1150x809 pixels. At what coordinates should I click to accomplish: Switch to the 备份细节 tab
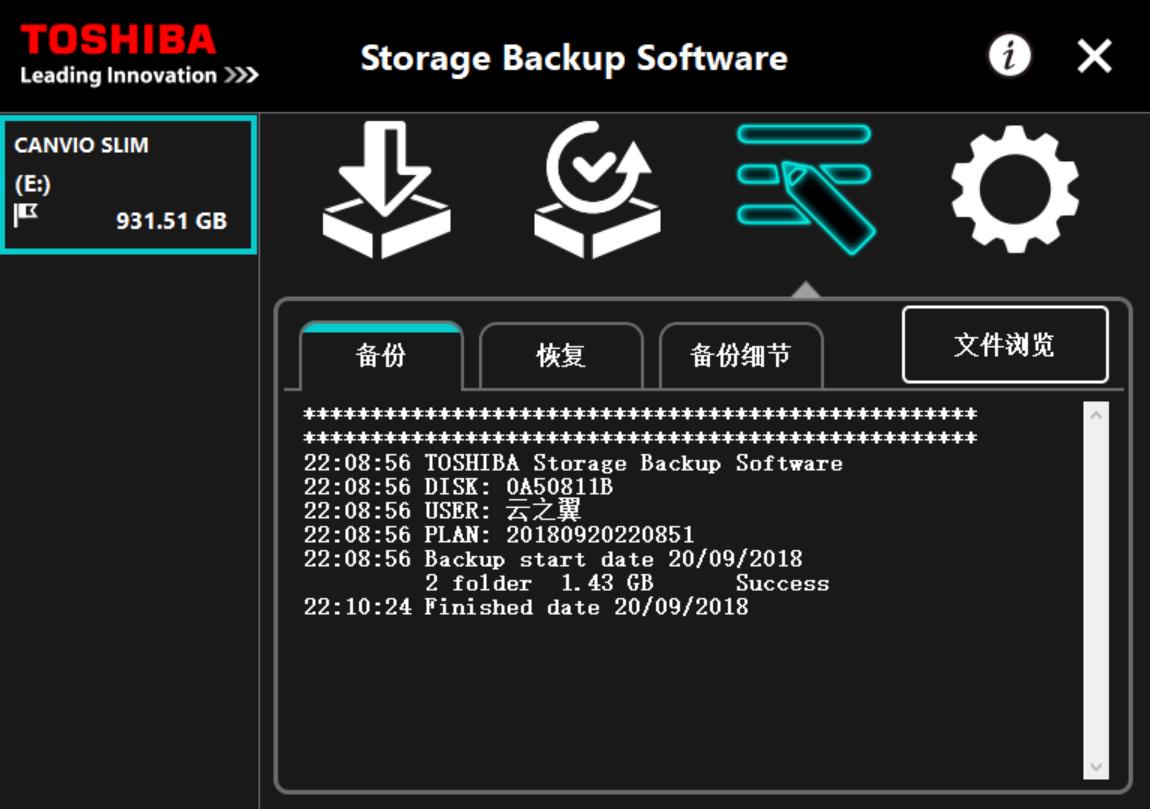click(x=741, y=356)
